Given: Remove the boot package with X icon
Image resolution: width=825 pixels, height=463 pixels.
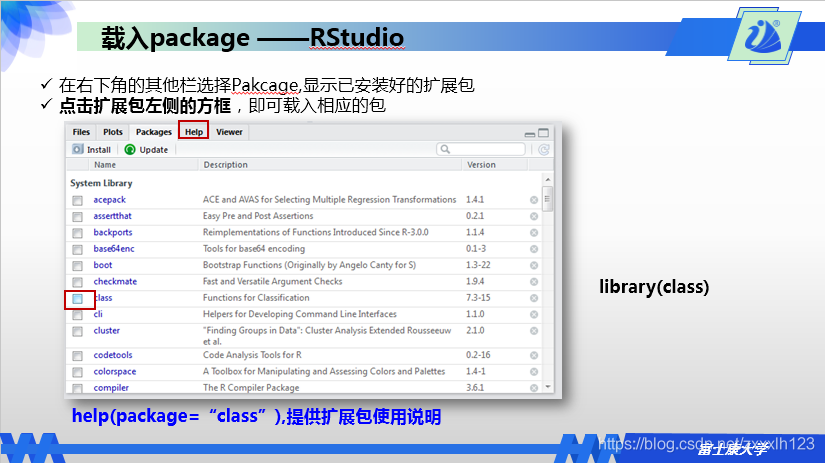Looking at the screenshot, I should point(534,265).
